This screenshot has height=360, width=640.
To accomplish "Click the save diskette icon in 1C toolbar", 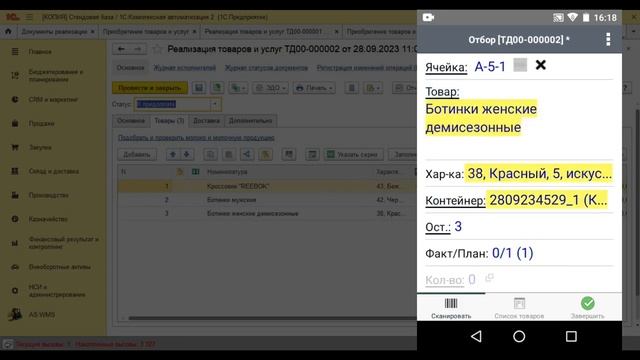I will [x=199, y=88].
